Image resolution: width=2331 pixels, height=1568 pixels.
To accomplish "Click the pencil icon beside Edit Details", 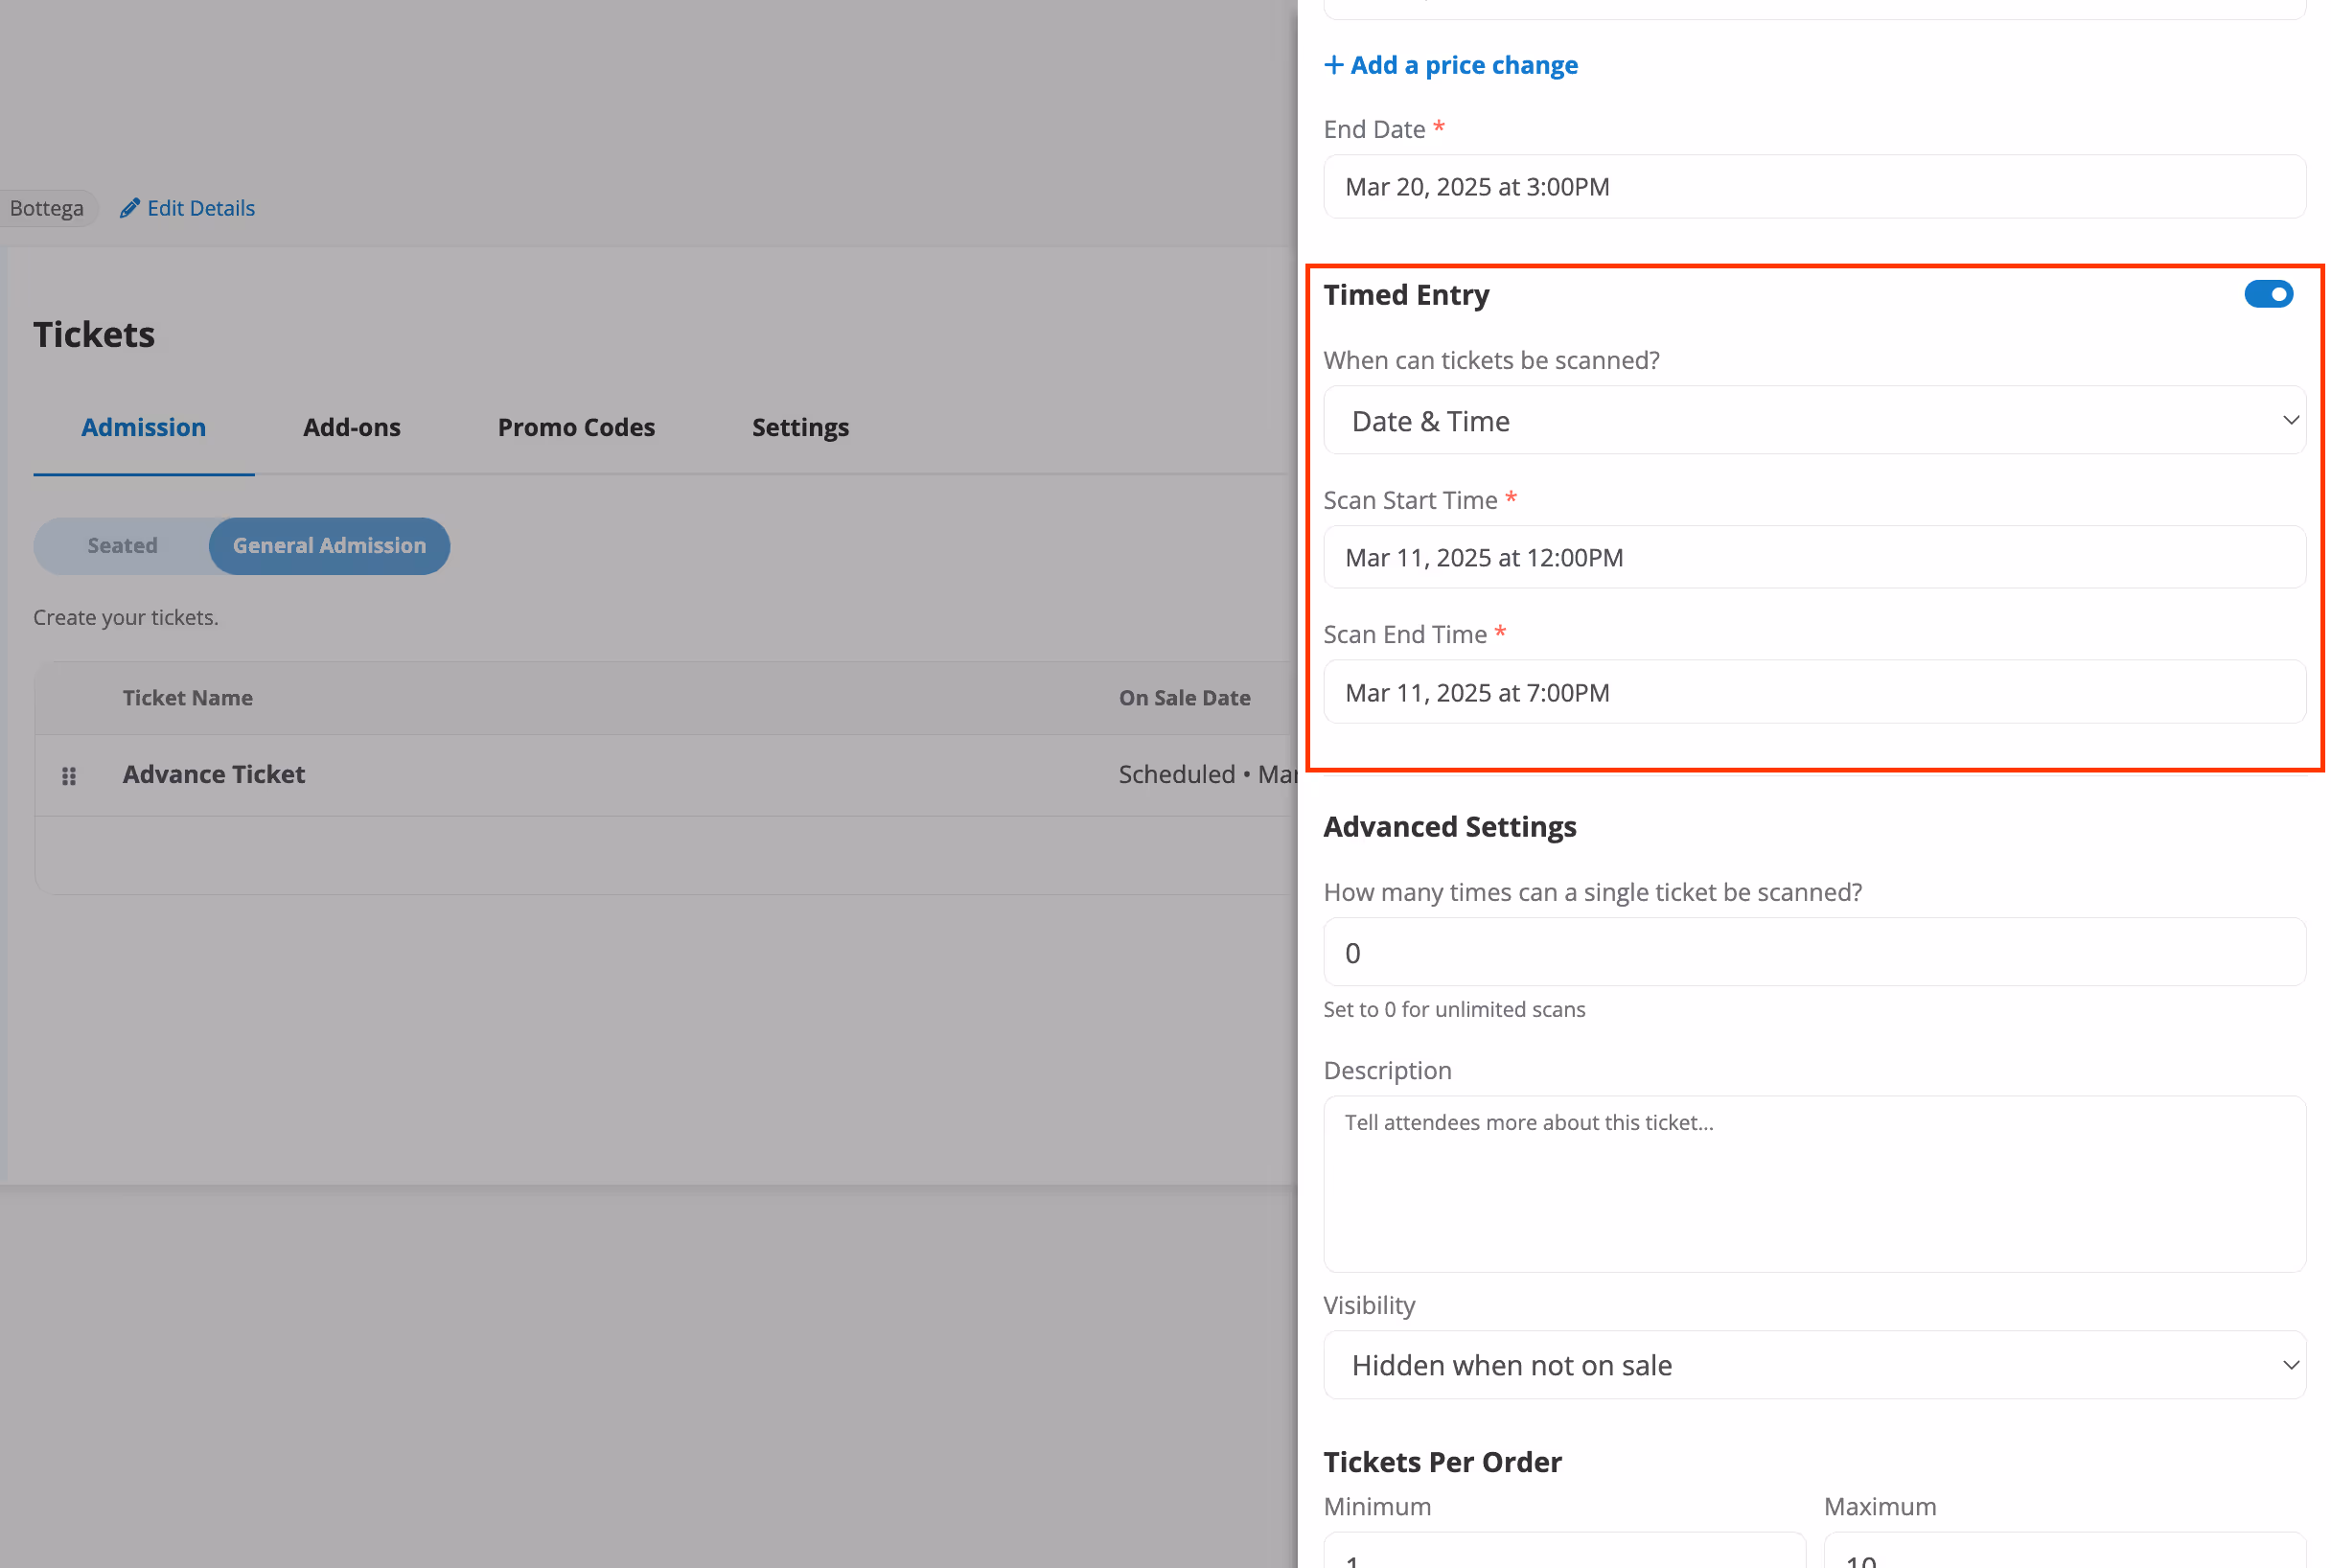I will (129, 208).
